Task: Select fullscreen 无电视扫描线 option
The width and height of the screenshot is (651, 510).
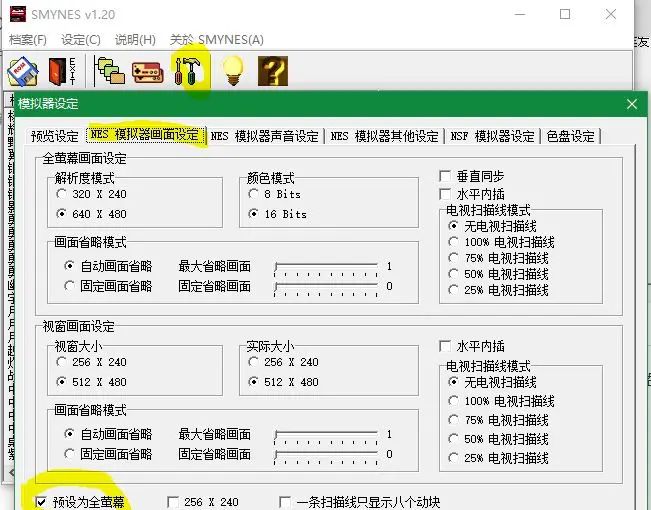Action: [x=492, y=226]
